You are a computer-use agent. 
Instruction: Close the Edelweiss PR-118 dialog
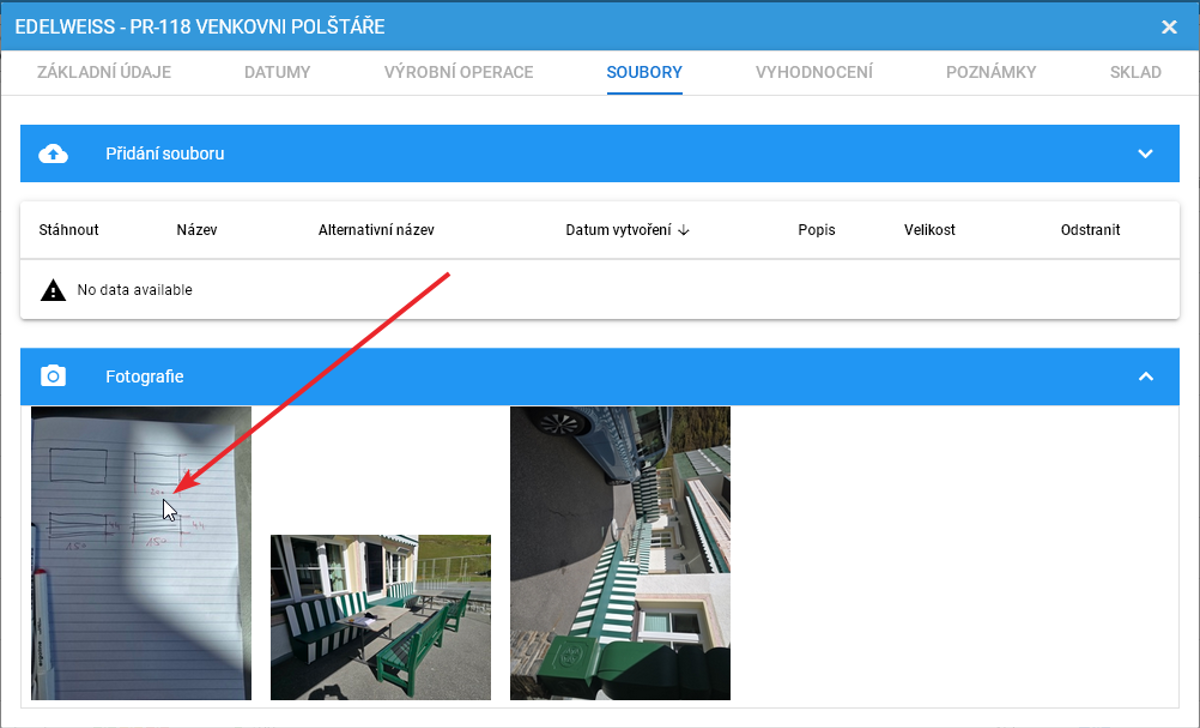click(1169, 27)
